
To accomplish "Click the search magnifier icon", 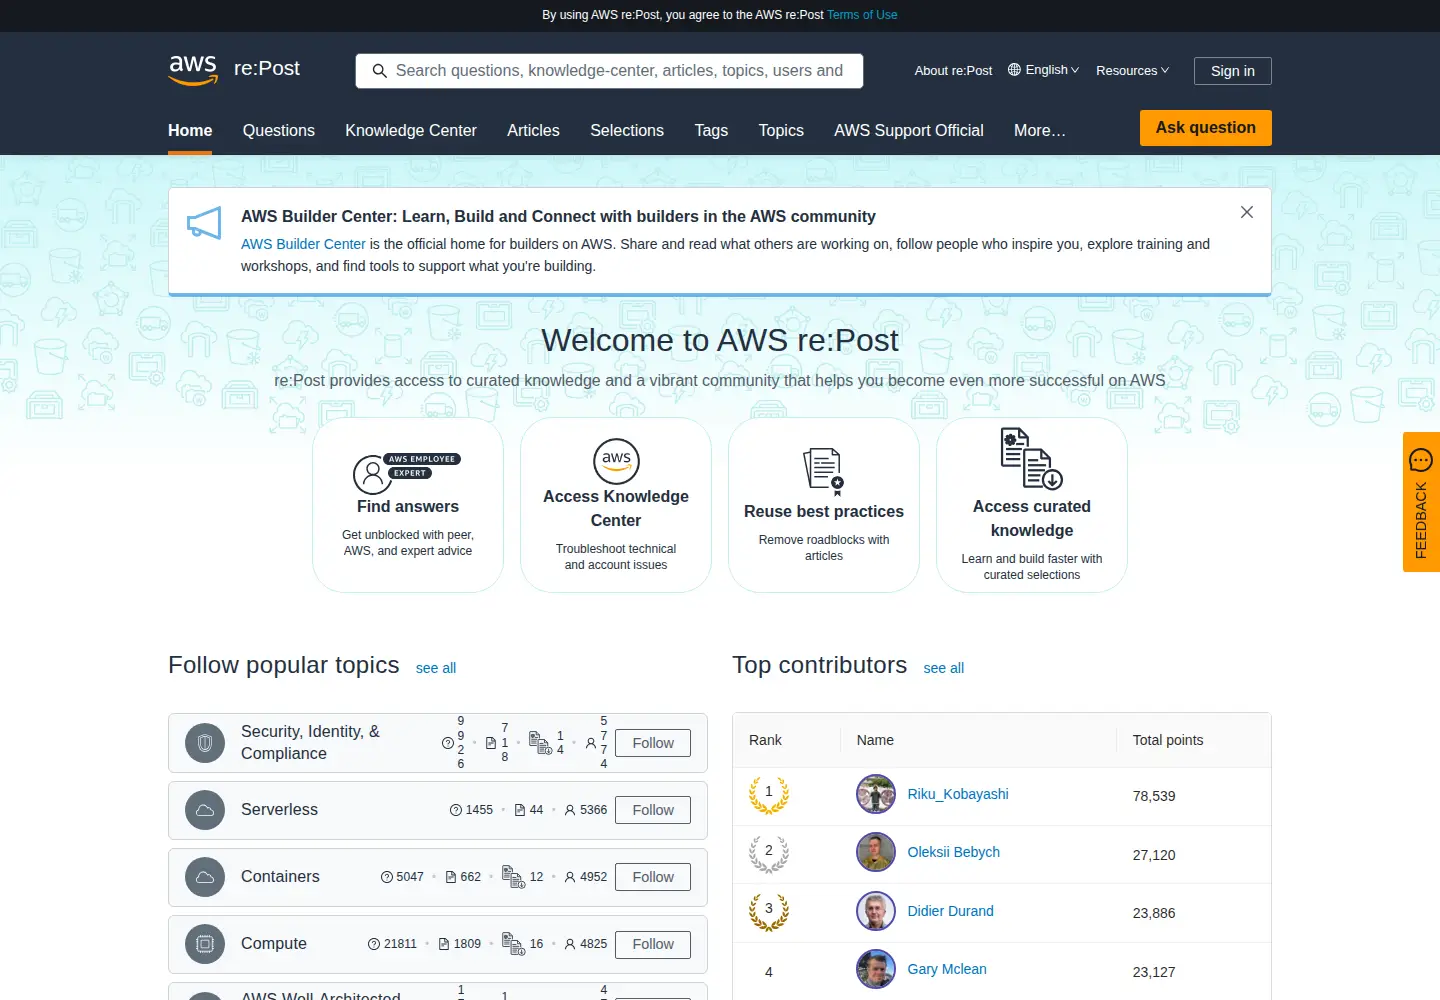I will (380, 71).
